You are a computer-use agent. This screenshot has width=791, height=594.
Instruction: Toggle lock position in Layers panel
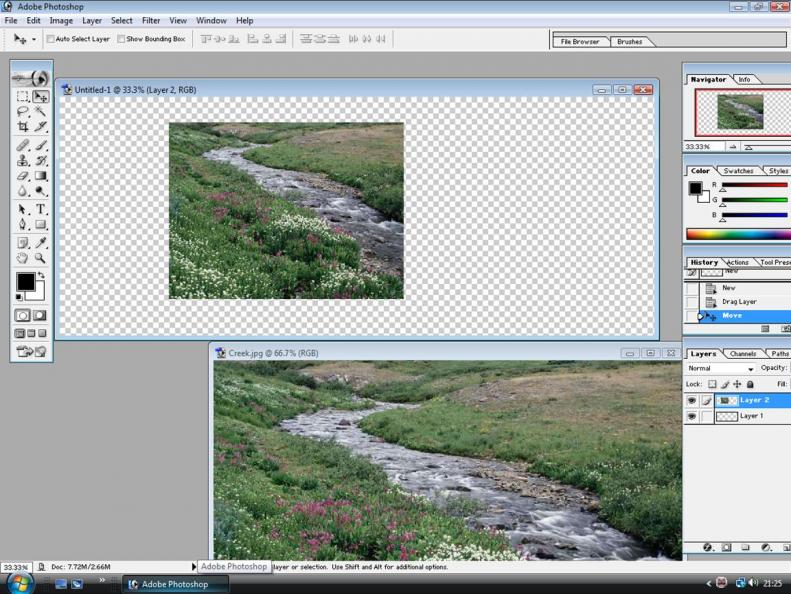(738, 384)
